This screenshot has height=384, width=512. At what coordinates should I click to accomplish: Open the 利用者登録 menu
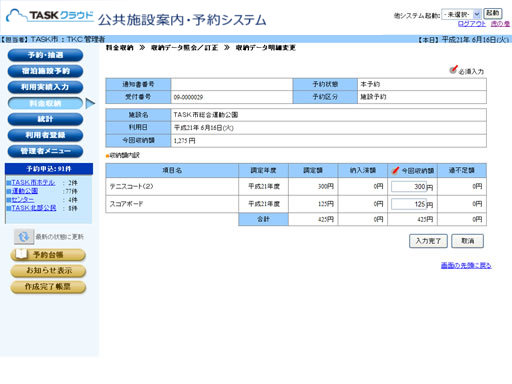click(x=45, y=135)
